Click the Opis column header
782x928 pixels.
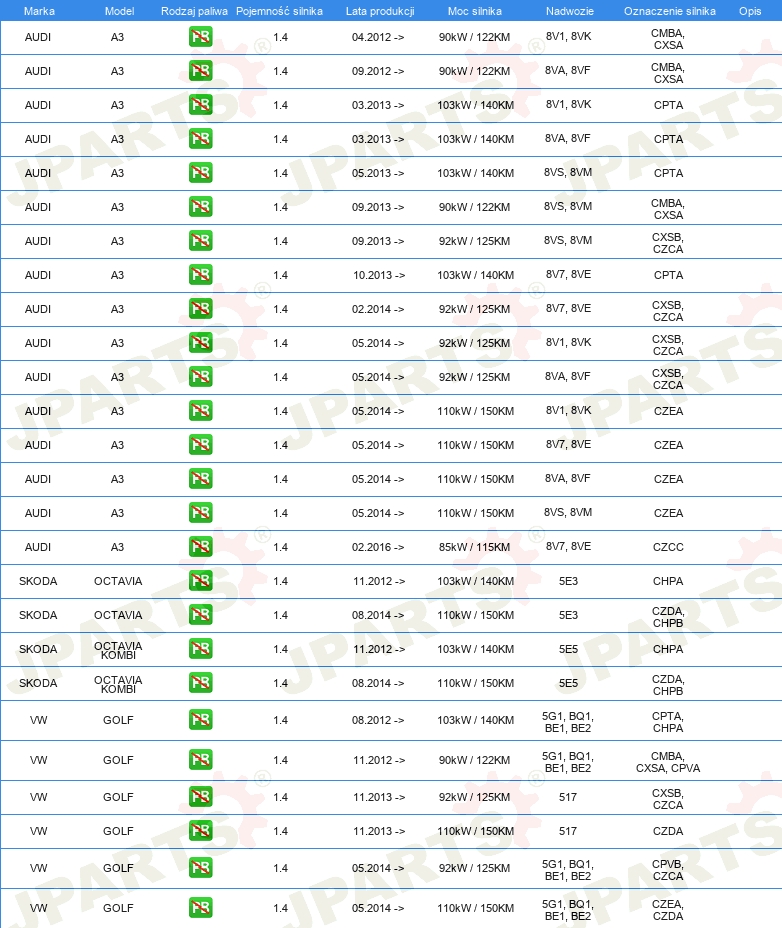click(750, 11)
